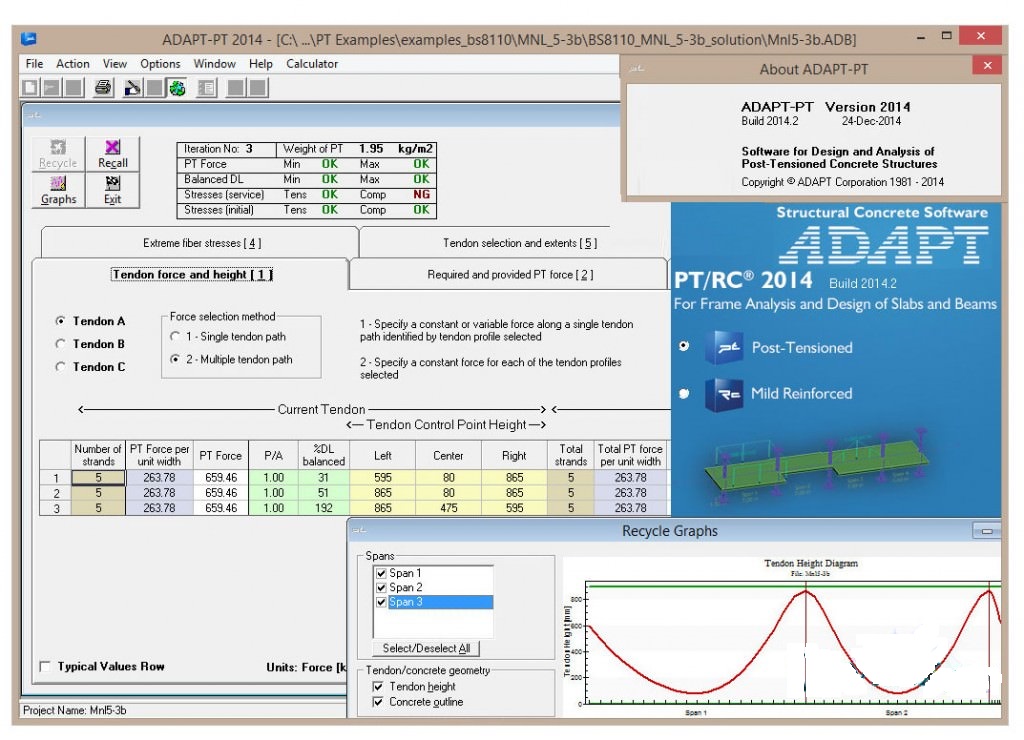Open the File menu
The width and height of the screenshot is (1024, 740).
pyautogui.click(x=34, y=63)
